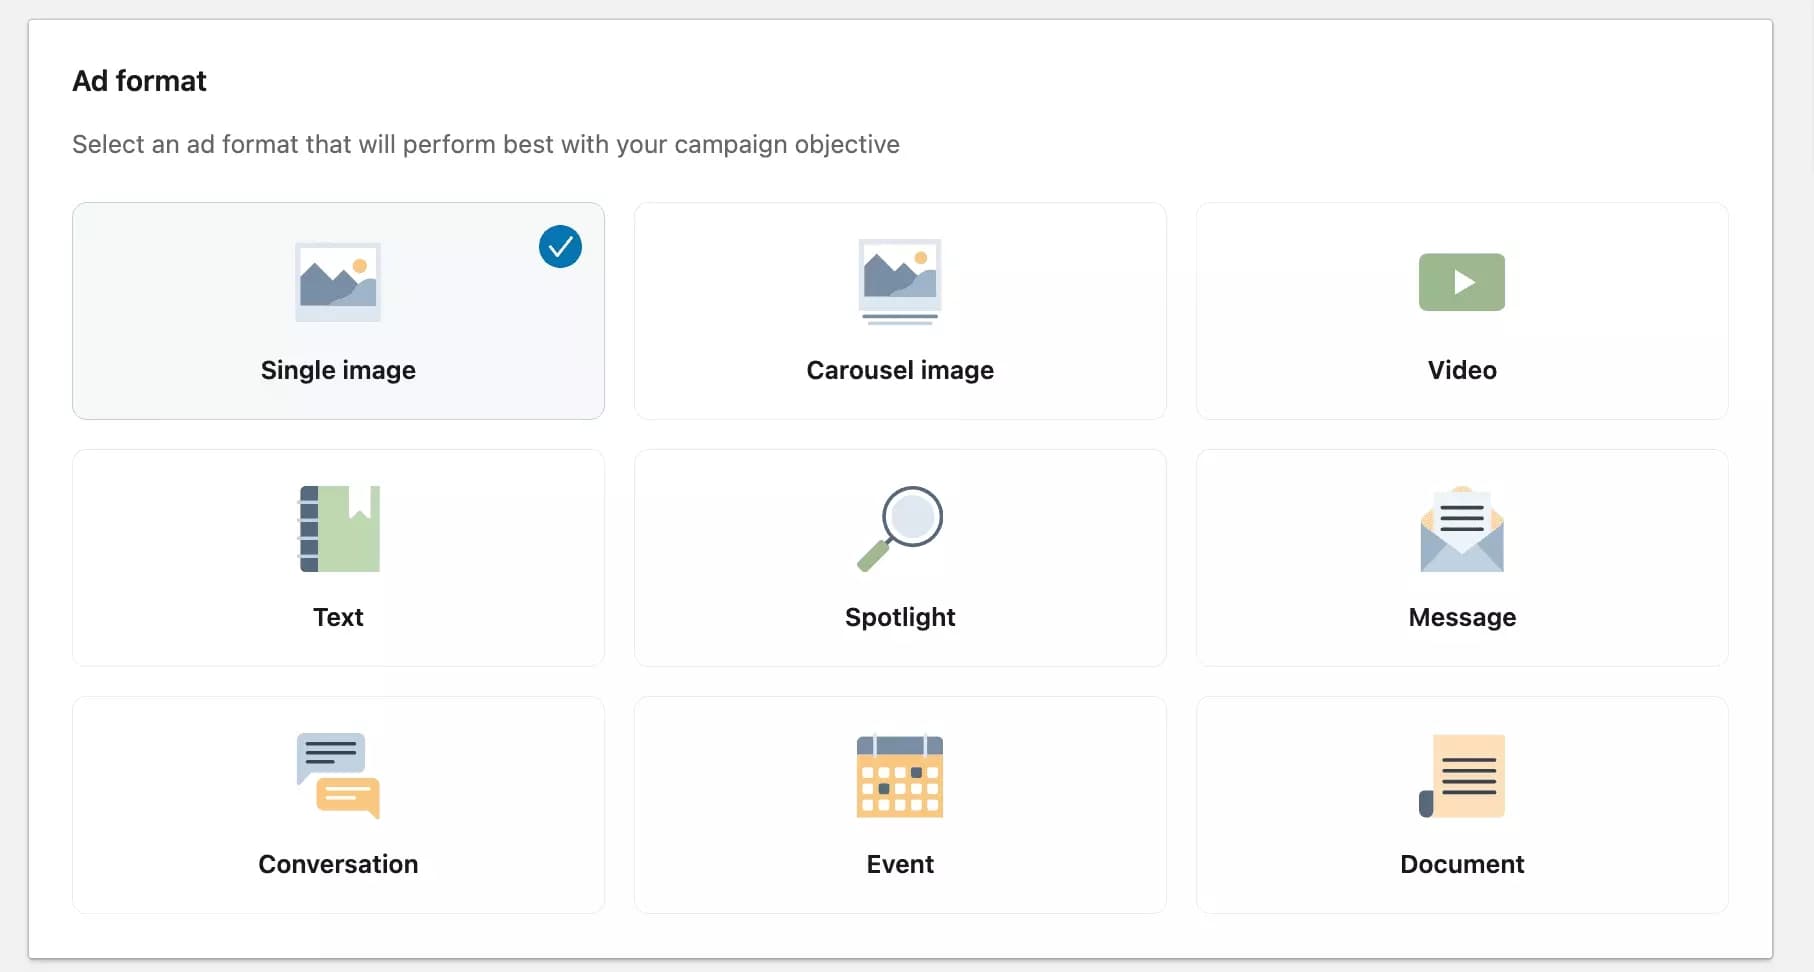The image size is (1814, 972).
Task: Choose the Event ad format card
Action: point(899,806)
